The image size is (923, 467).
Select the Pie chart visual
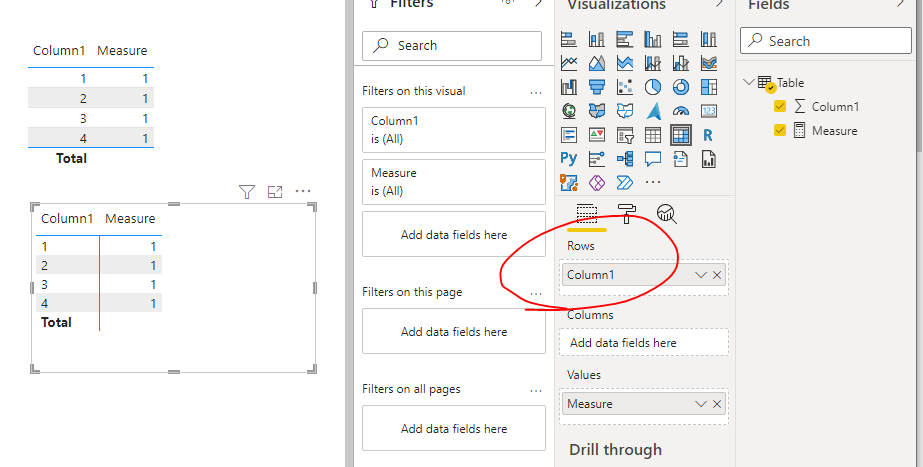click(x=653, y=87)
